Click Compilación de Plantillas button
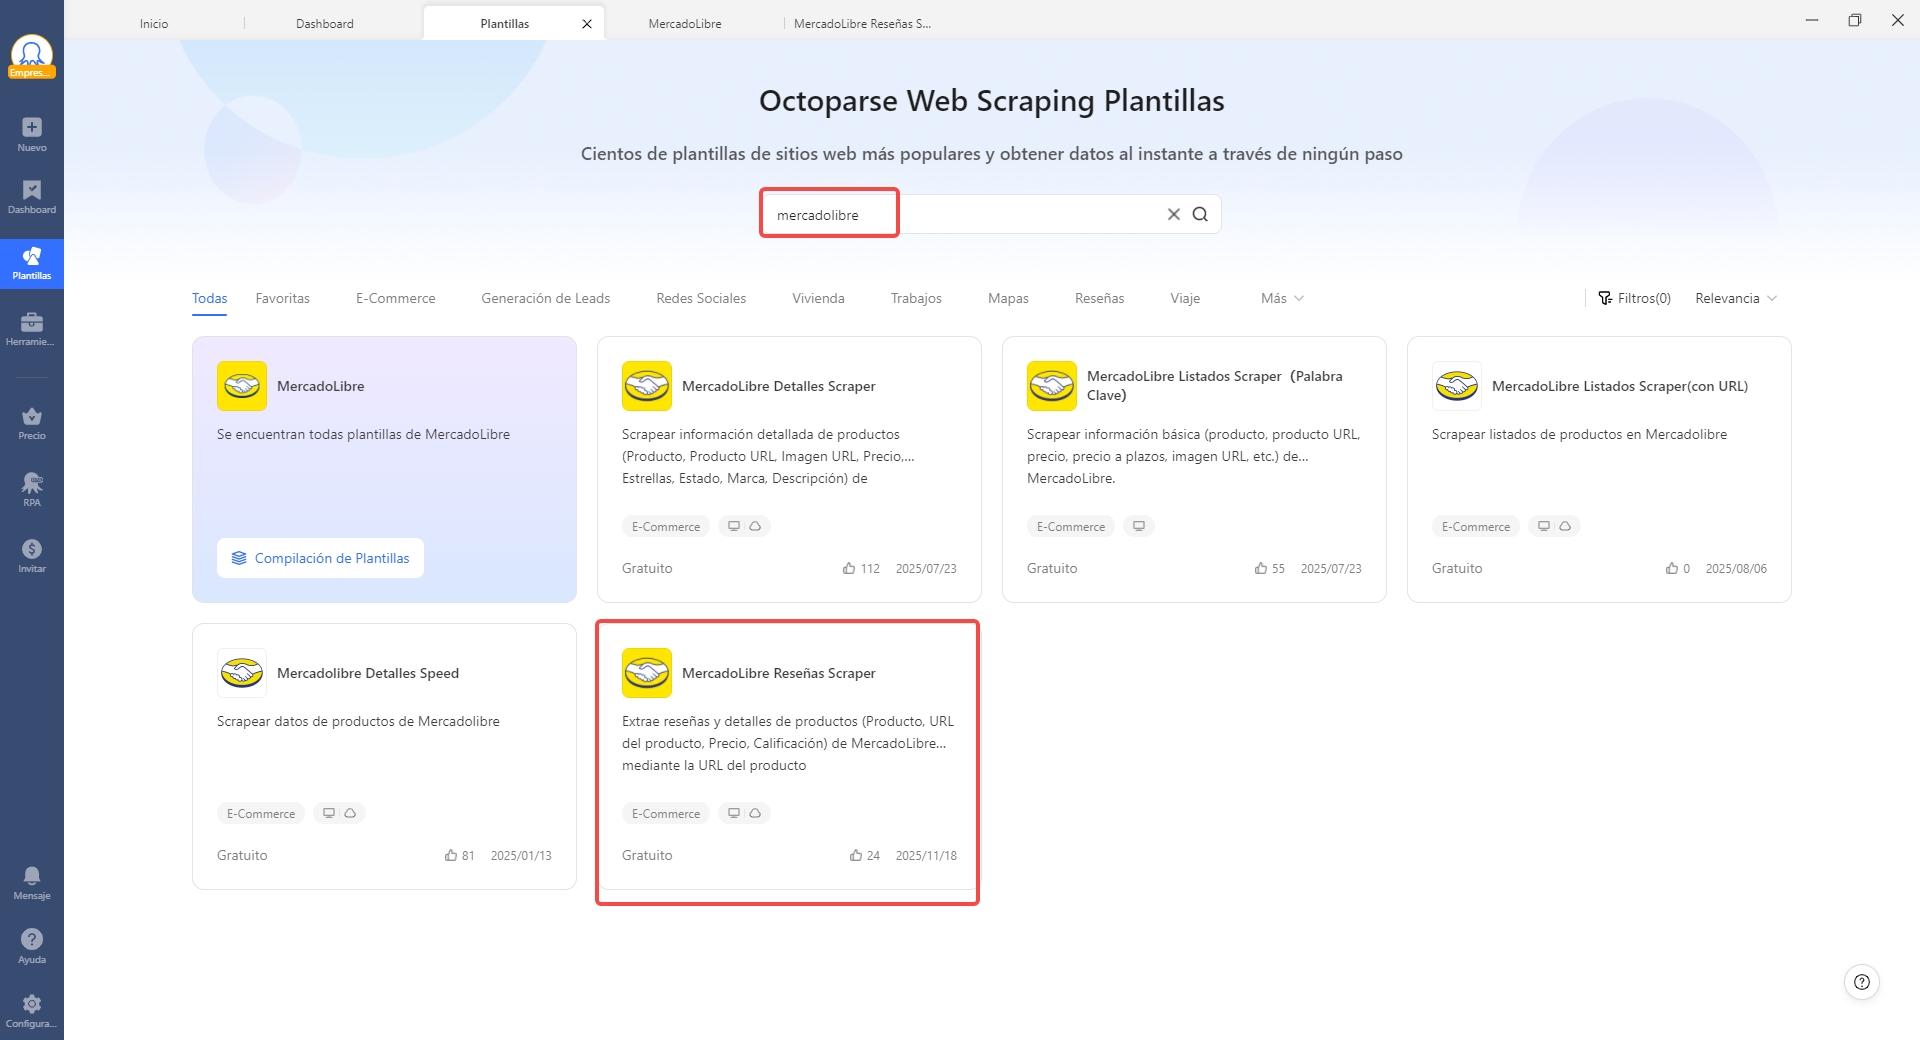Screen dimensions: 1920x1040 pyautogui.click(x=320, y=558)
